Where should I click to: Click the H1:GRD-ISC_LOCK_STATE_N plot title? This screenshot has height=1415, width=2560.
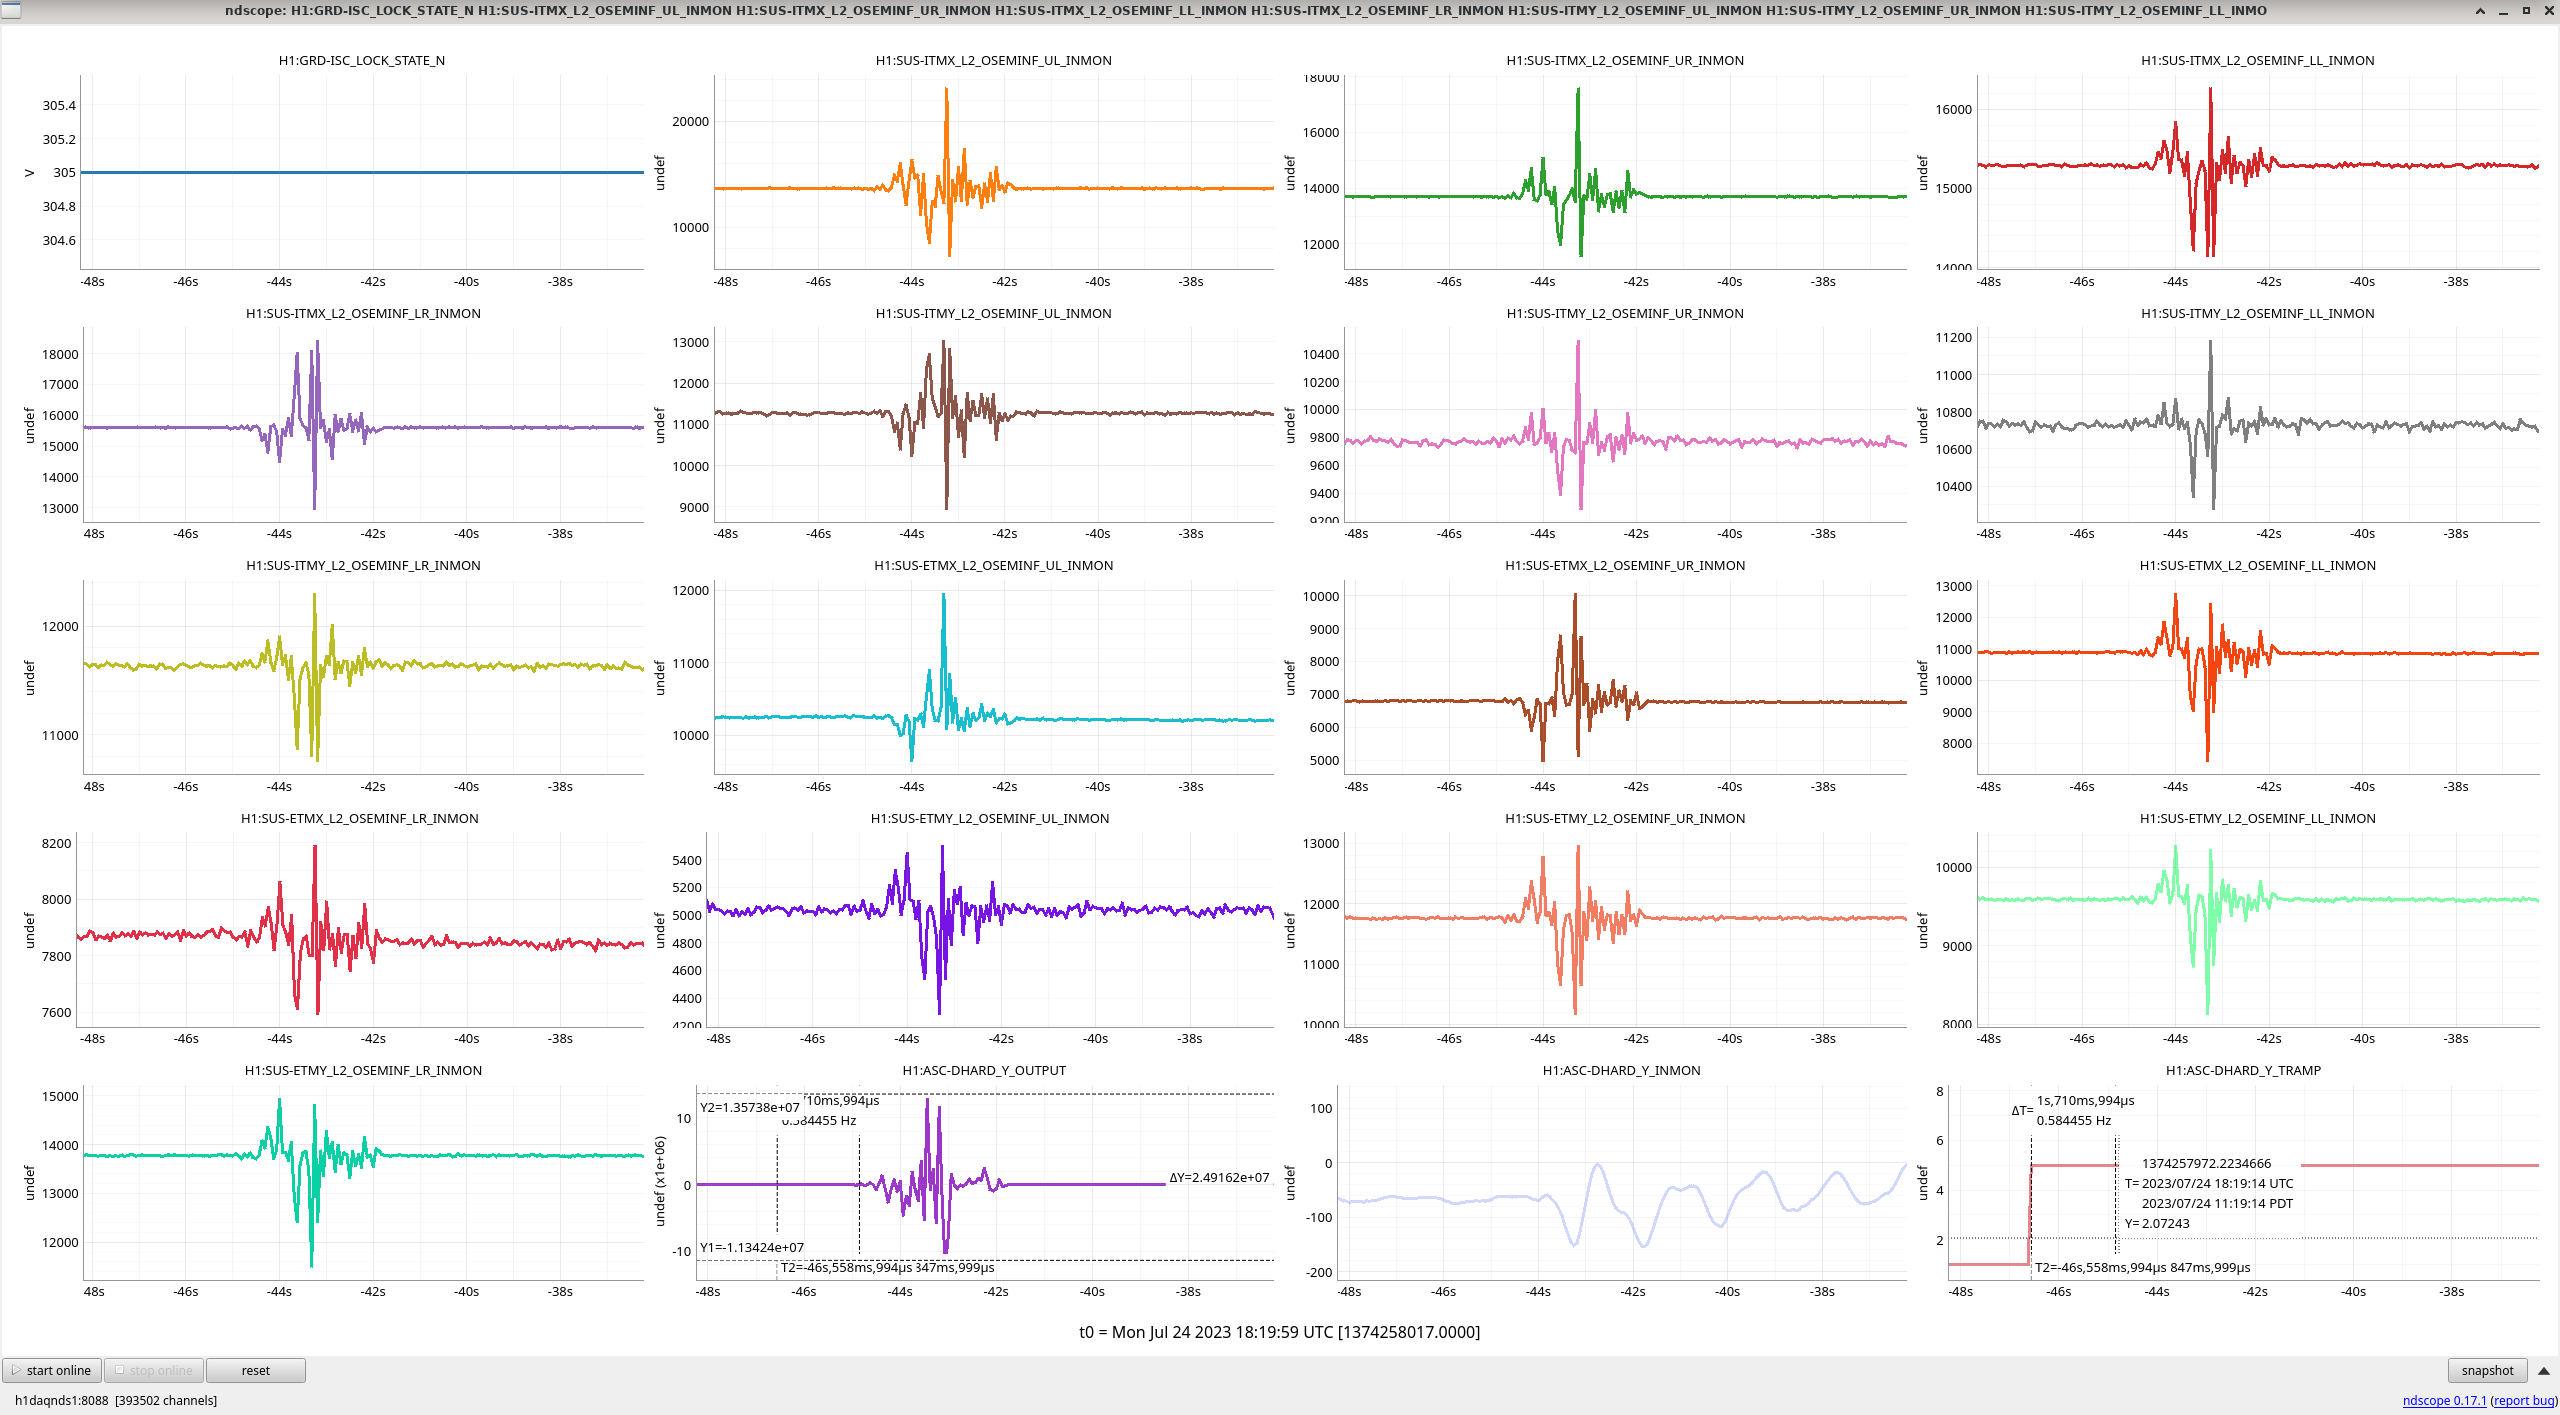point(361,60)
